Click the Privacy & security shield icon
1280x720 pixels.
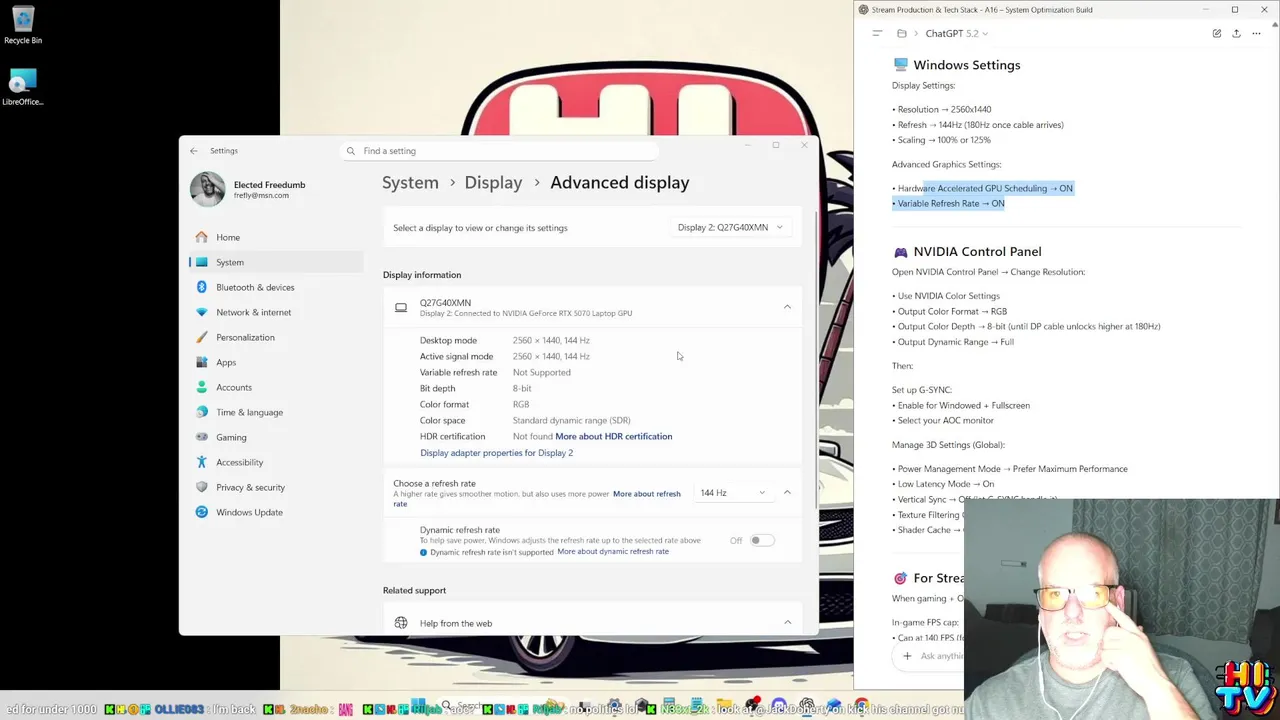[x=202, y=487]
